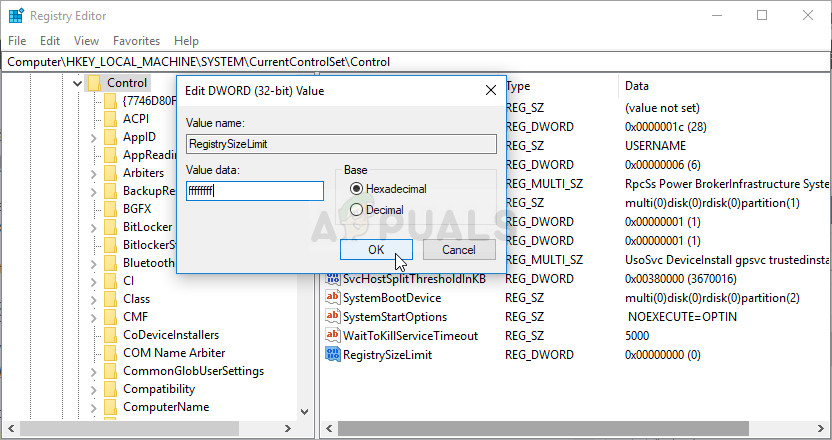Image resolution: width=832 pixels, height=440 pixels.
Task: Click the SvcHostSplitThresholdInKB DWORD icon
Action: (333, 279)
